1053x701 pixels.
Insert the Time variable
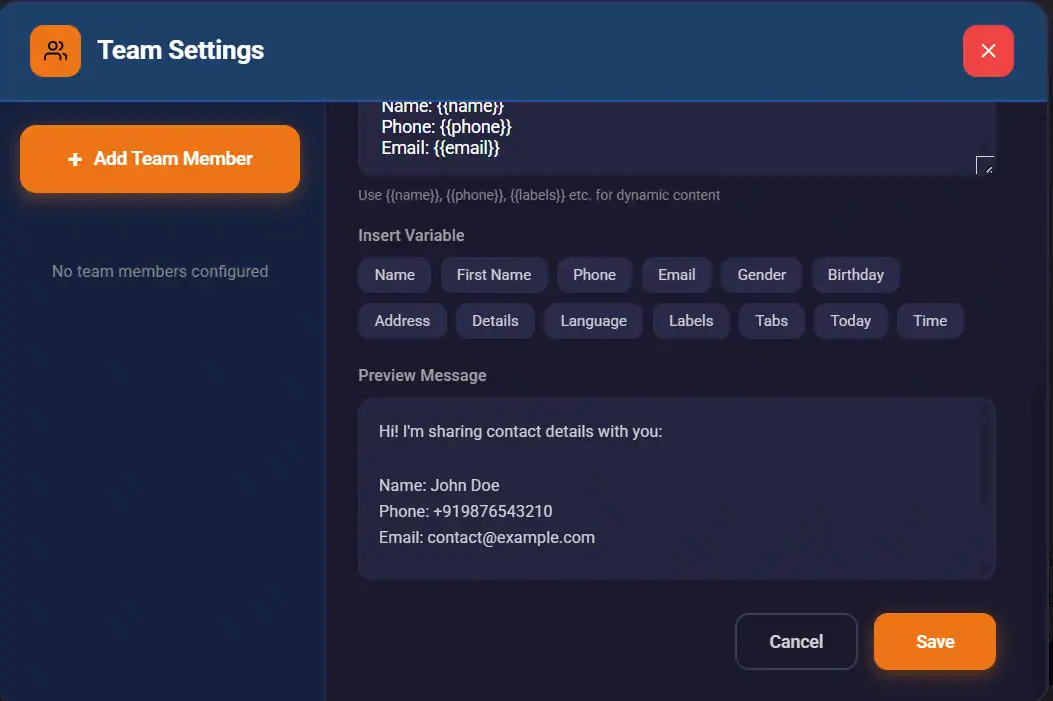pos(930,320)
